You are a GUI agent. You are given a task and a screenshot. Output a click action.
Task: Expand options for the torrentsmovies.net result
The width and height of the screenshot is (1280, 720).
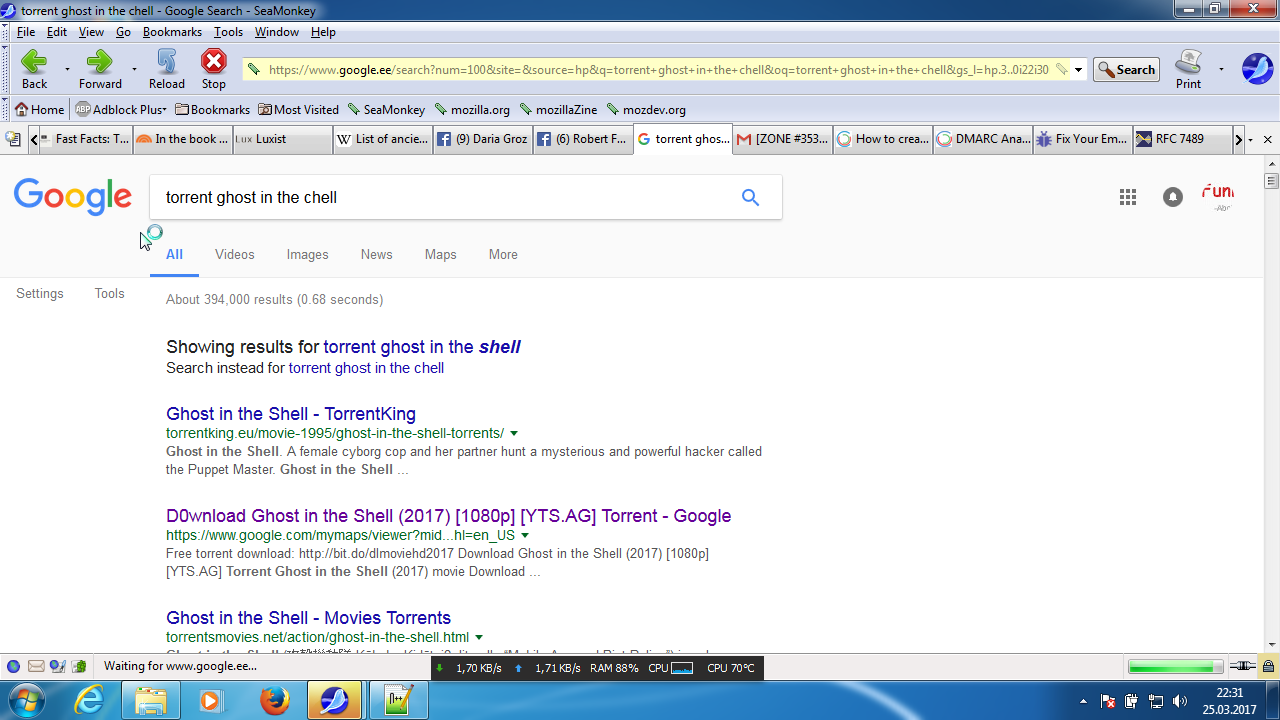479,638
